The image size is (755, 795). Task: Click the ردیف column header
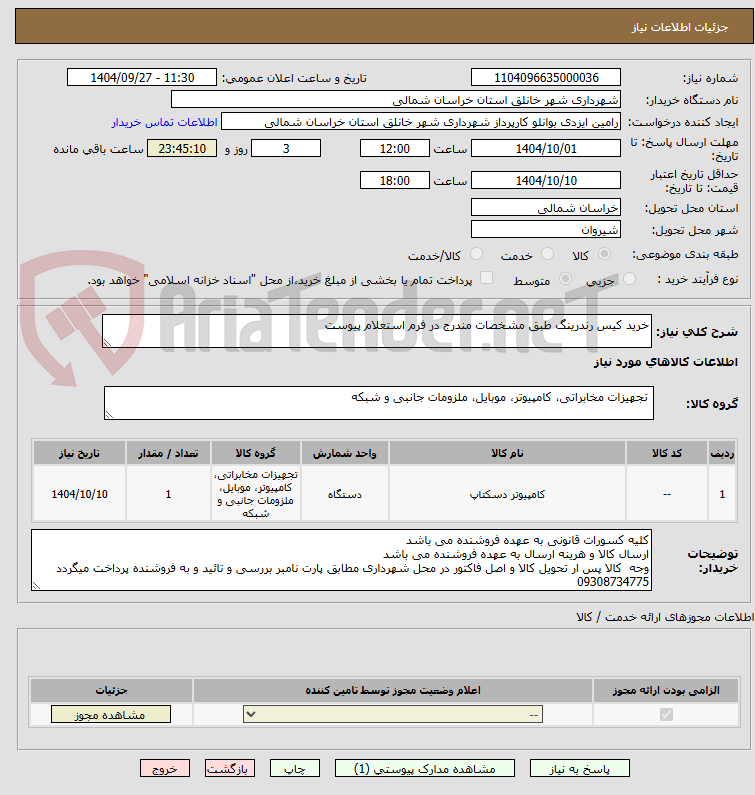click(722, 453)
